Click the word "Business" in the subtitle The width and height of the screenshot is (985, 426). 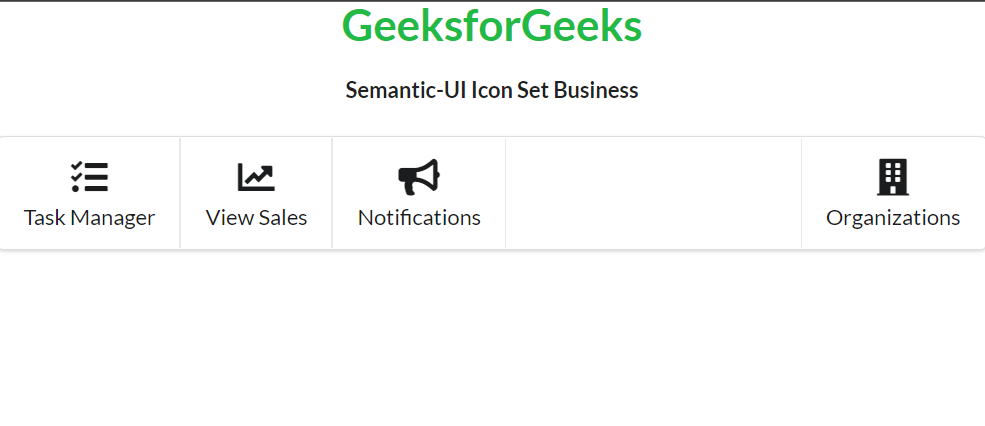[x=596, y=90]
